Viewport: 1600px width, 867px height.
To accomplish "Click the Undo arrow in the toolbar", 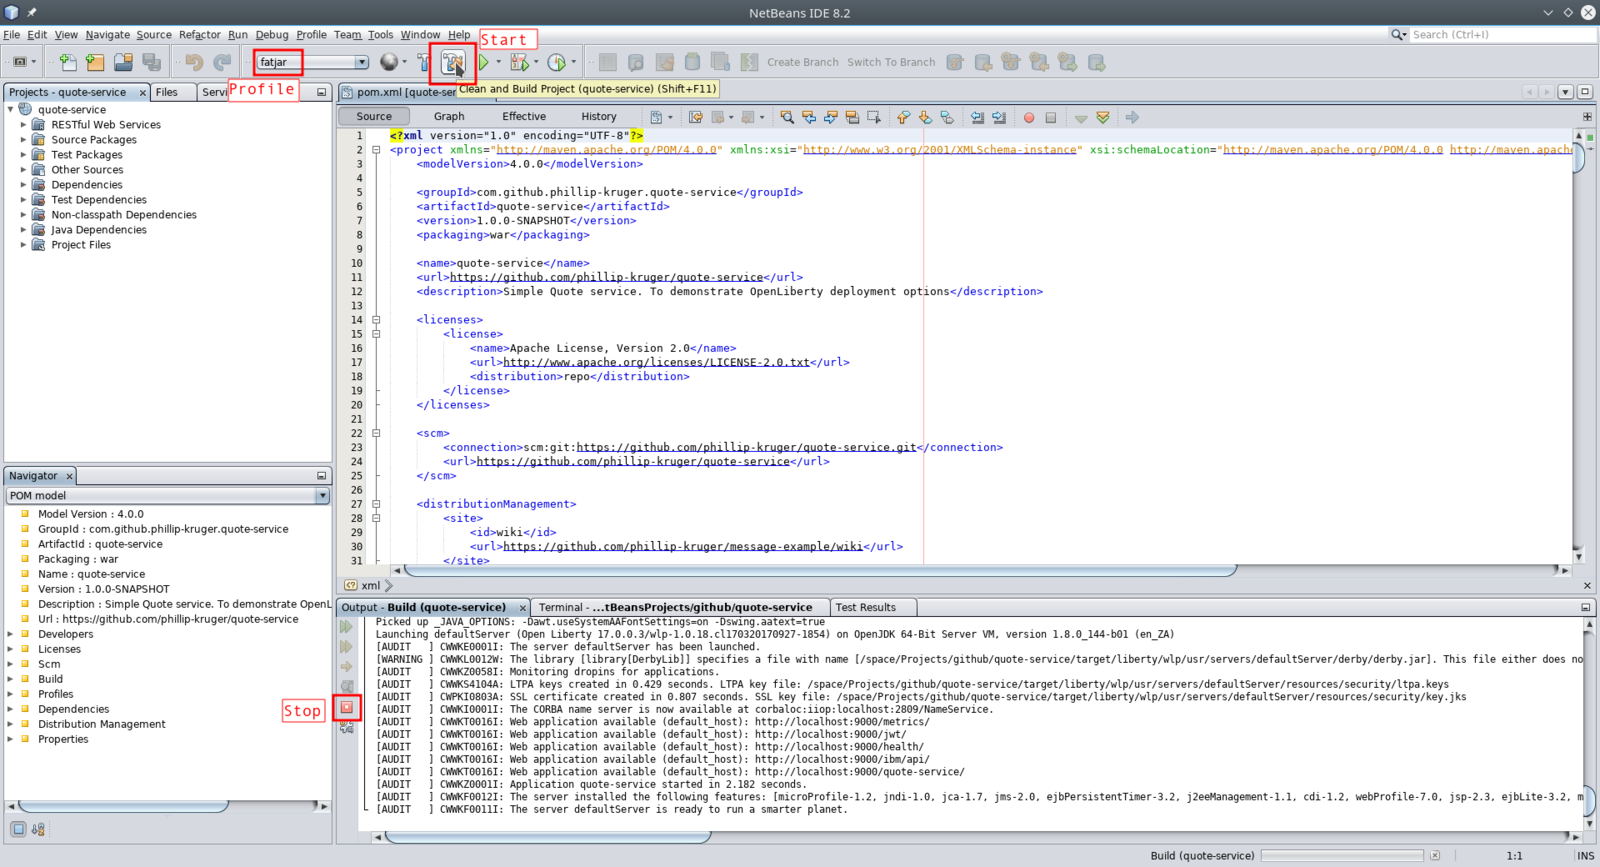I will [194, 62].
